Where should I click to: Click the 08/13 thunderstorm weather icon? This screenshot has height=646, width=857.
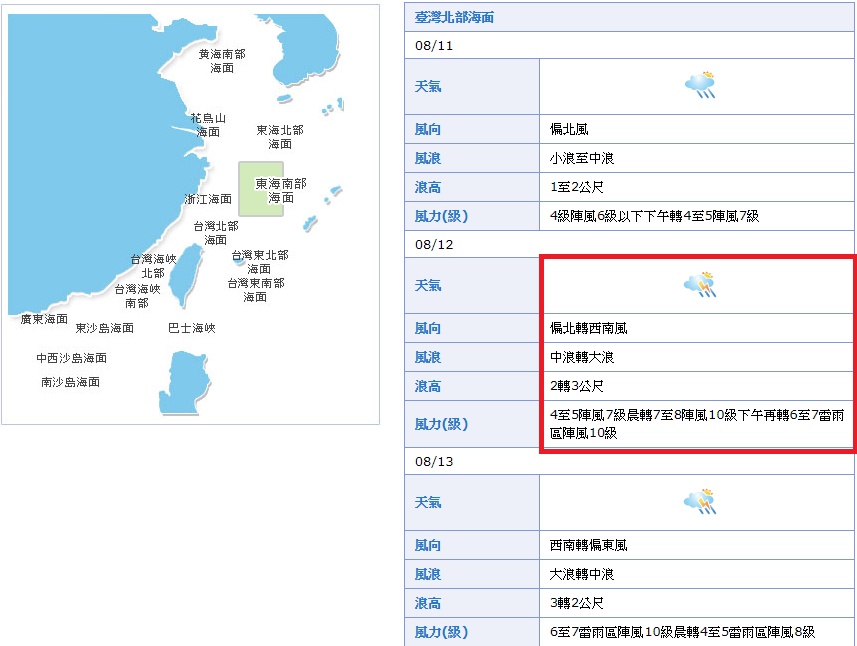click(700, 502)
